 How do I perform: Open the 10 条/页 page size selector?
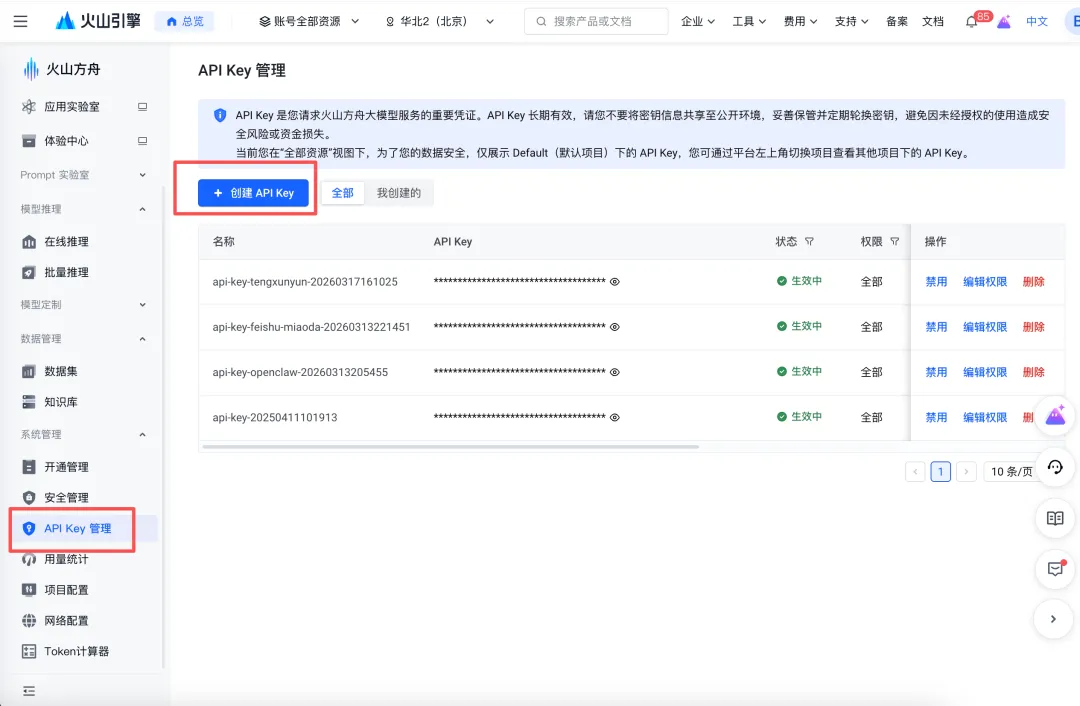pyautogui.click(x=1011, y=472)
